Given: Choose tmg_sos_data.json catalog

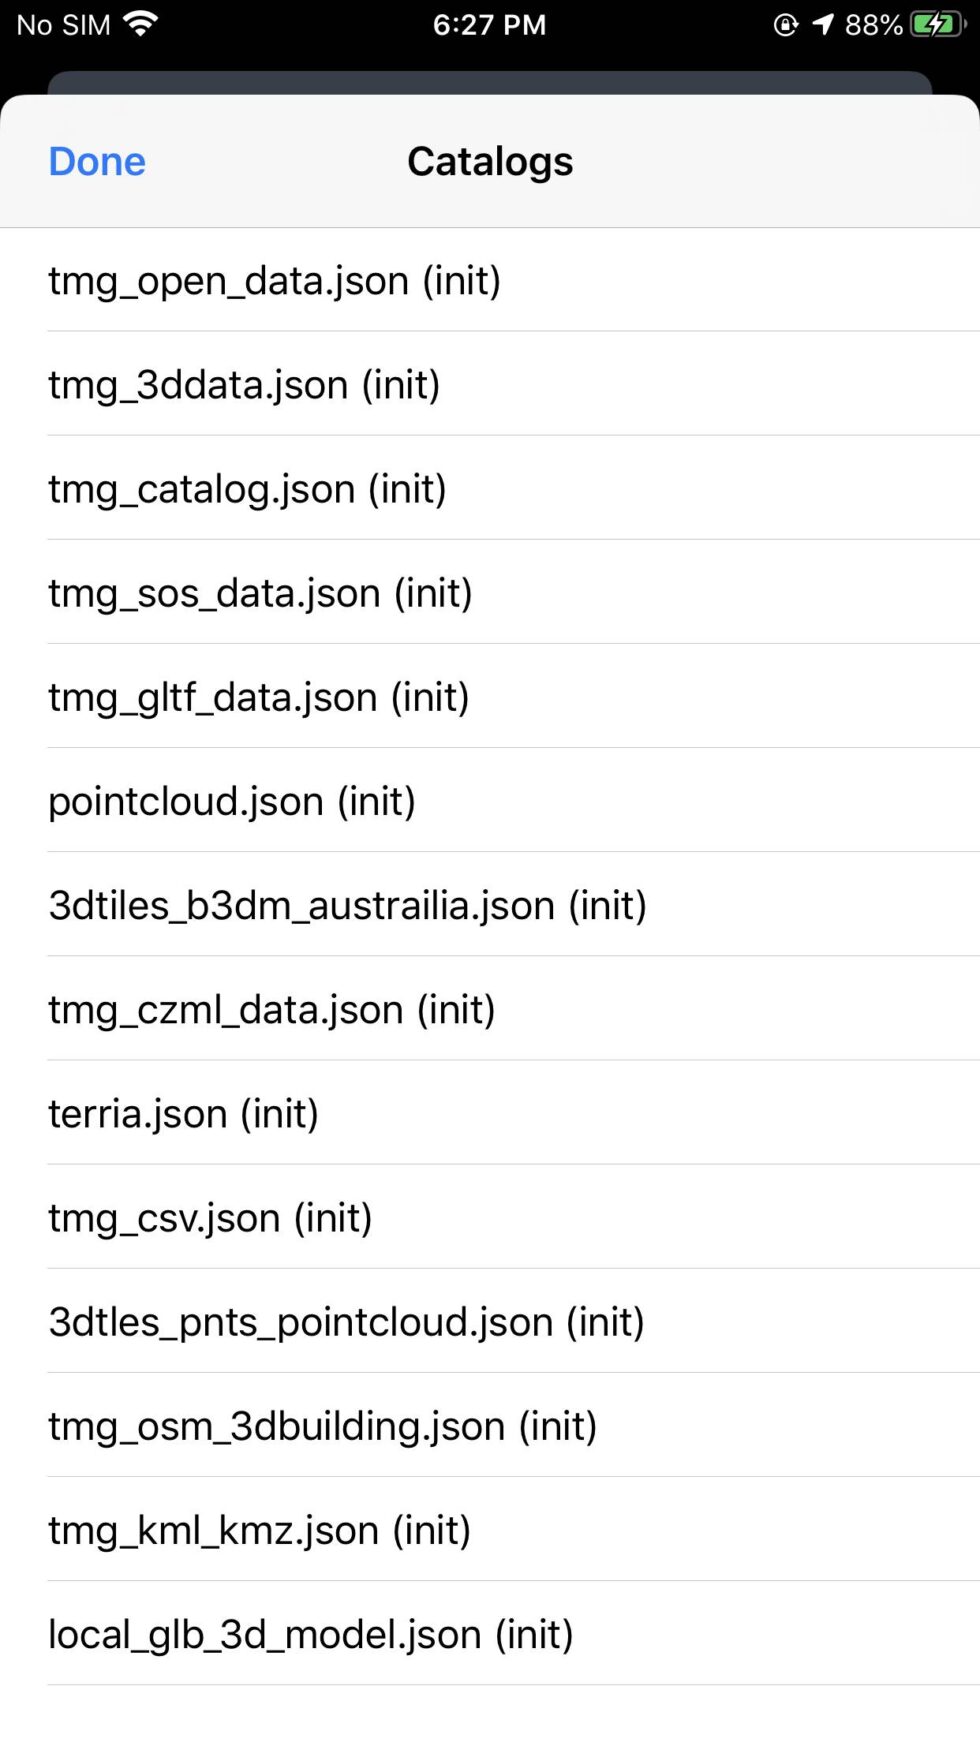Looking at the screenshot, I should [260, 593].
